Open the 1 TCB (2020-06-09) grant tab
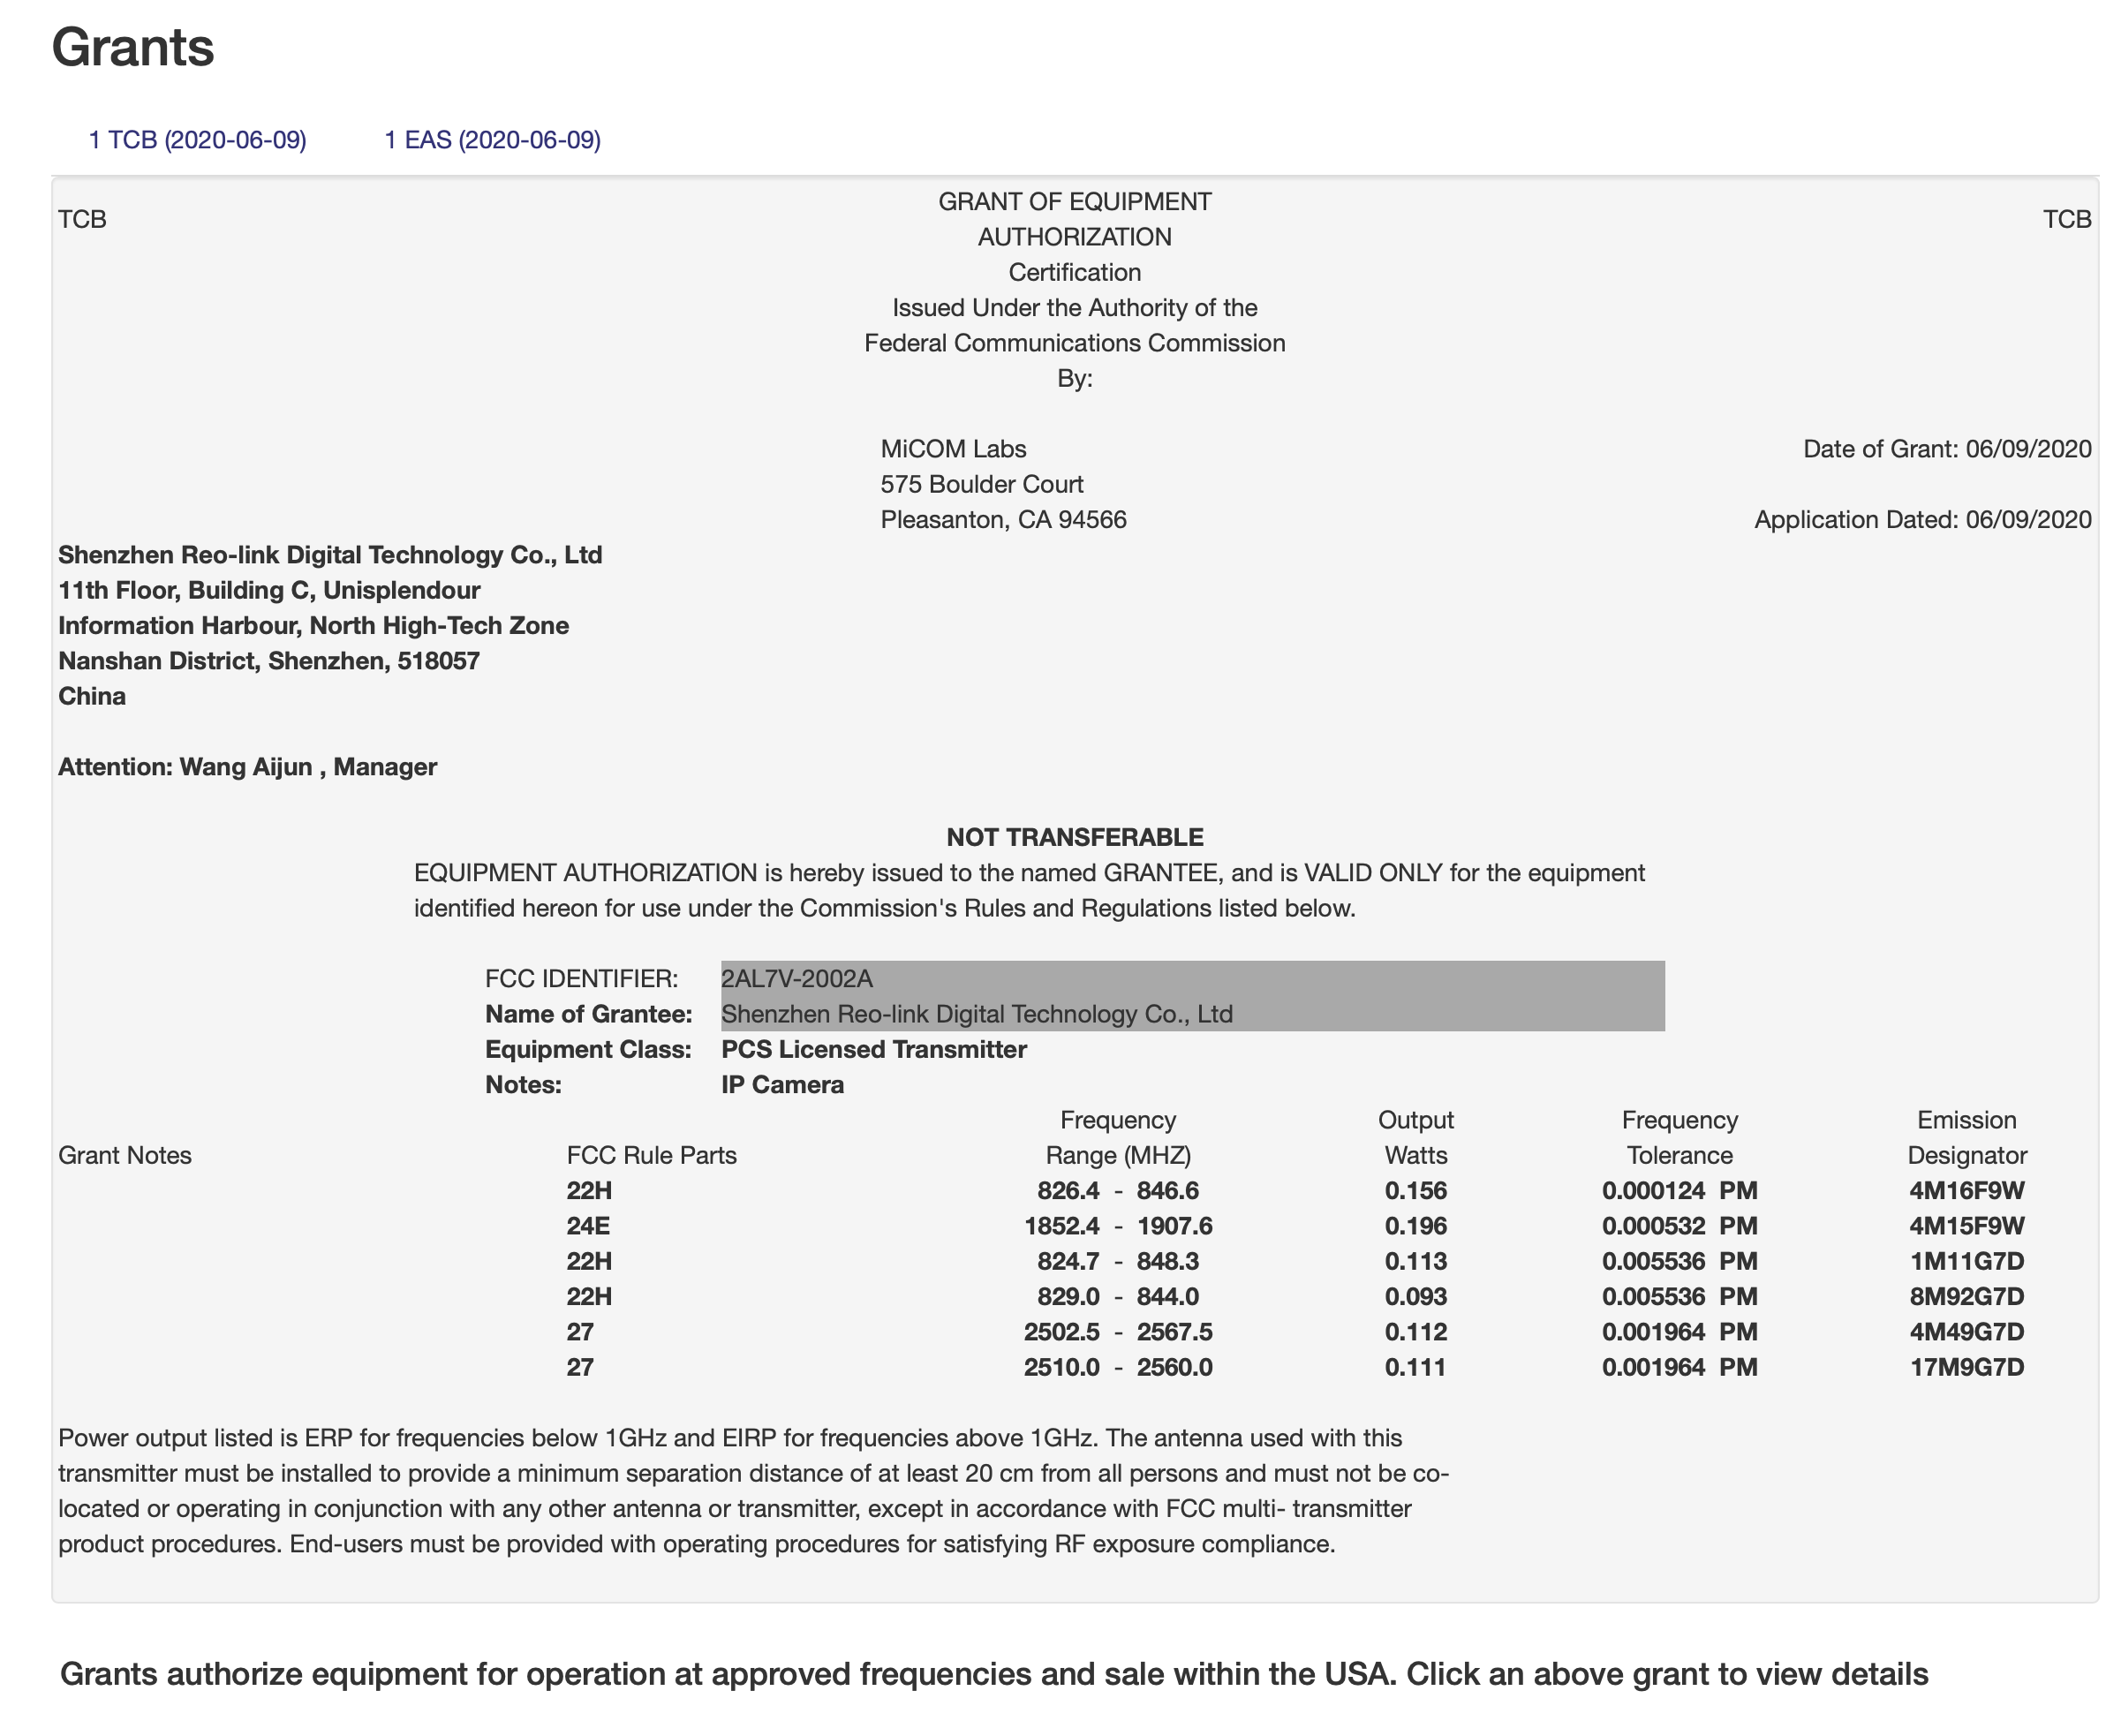2121x1736 pixels. (197, 139)
